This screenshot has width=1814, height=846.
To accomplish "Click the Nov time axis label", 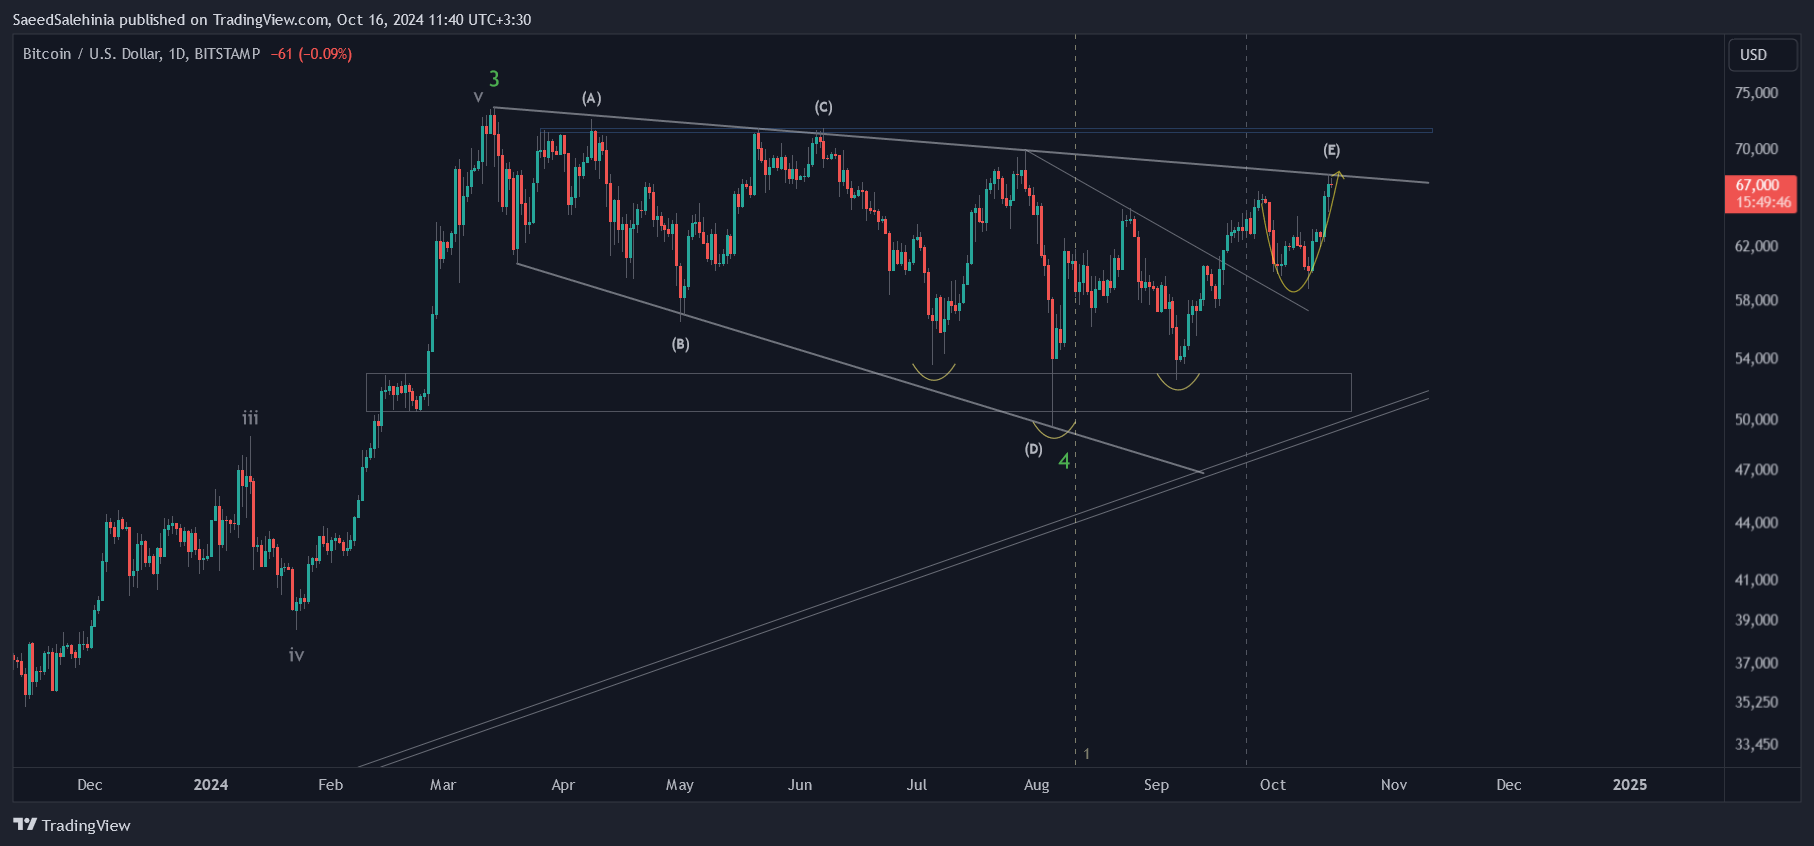I will coord(1394,785).
